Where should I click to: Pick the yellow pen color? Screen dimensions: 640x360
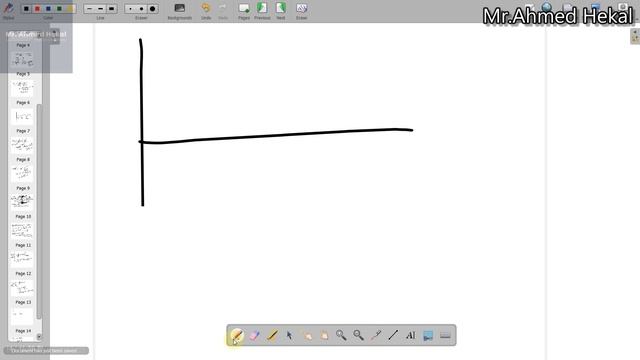[x=70, y=9]
